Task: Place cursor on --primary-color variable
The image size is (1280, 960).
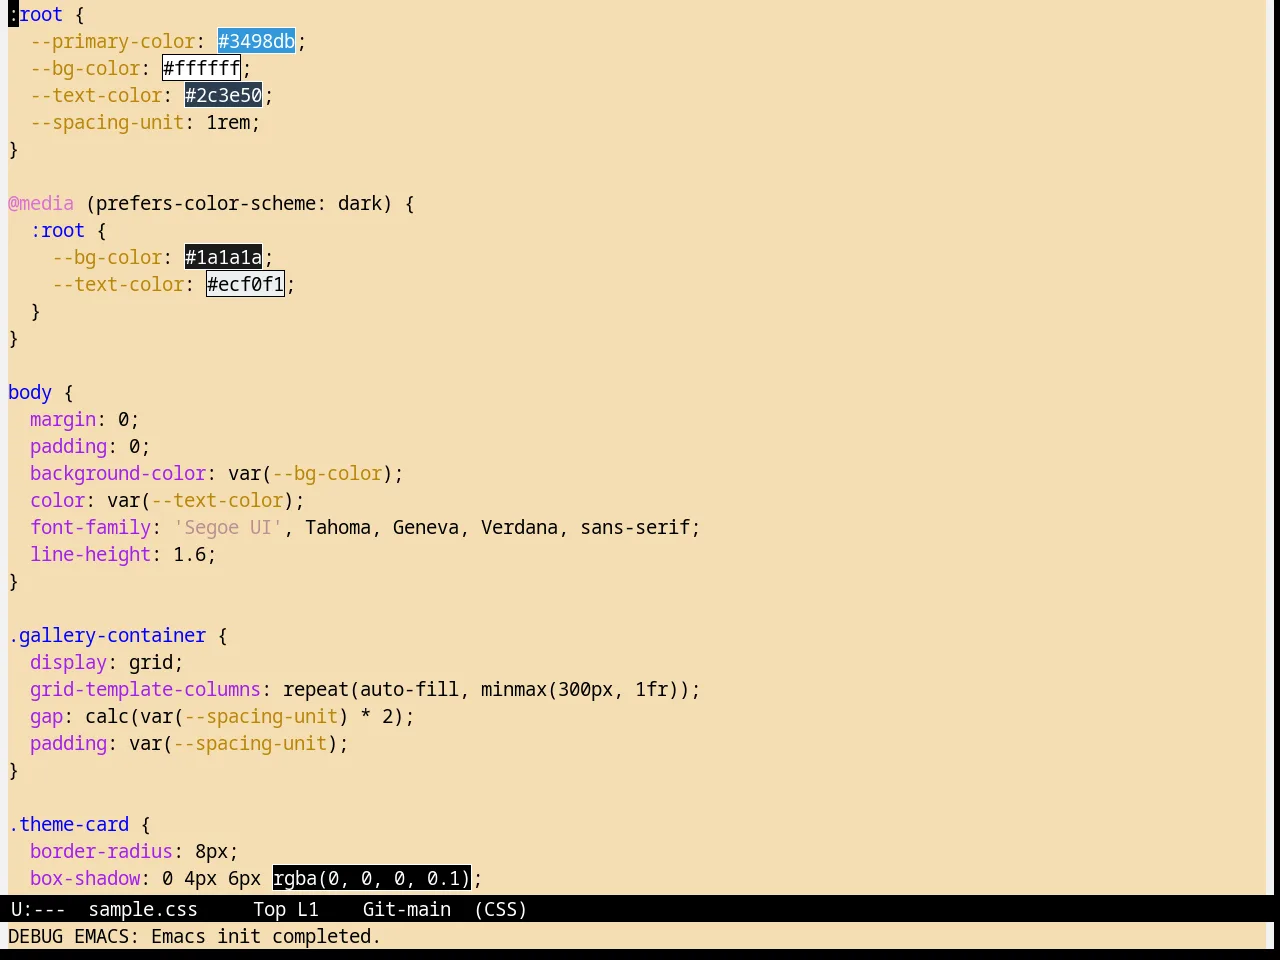Action: (112, 41)
